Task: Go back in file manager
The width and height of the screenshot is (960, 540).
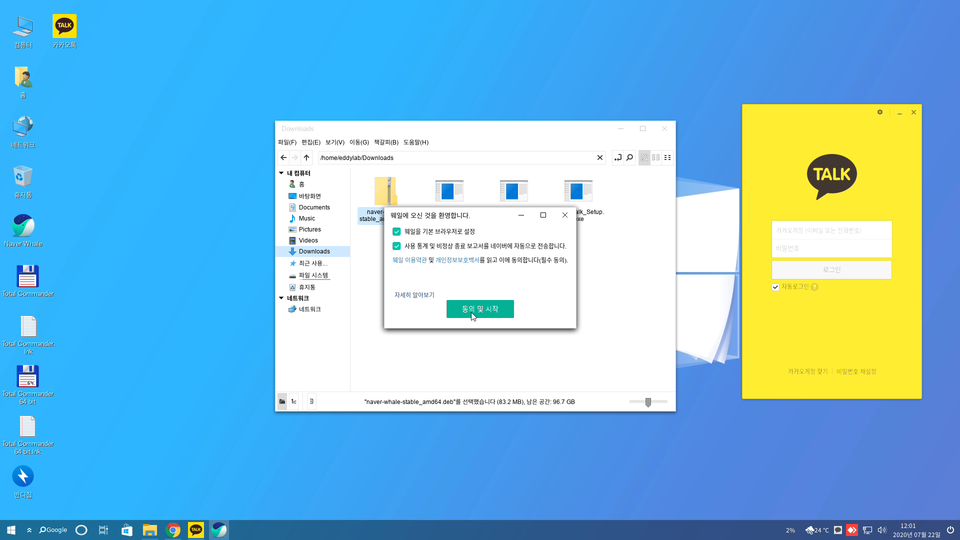Action: coord(283,157)
